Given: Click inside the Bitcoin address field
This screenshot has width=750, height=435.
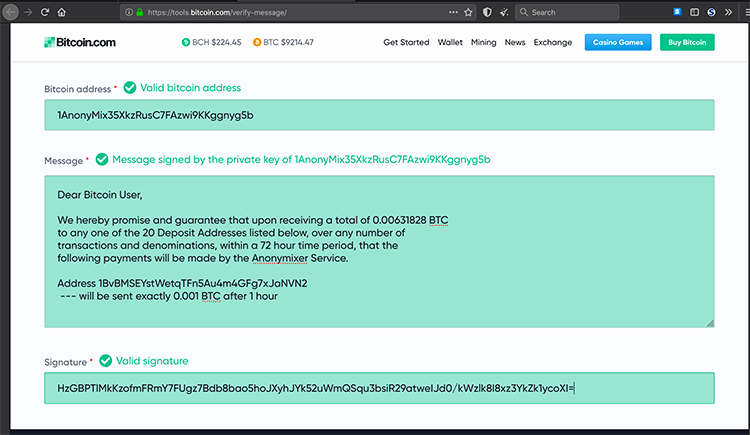Looking at the screenshot, I should point(379,115).
